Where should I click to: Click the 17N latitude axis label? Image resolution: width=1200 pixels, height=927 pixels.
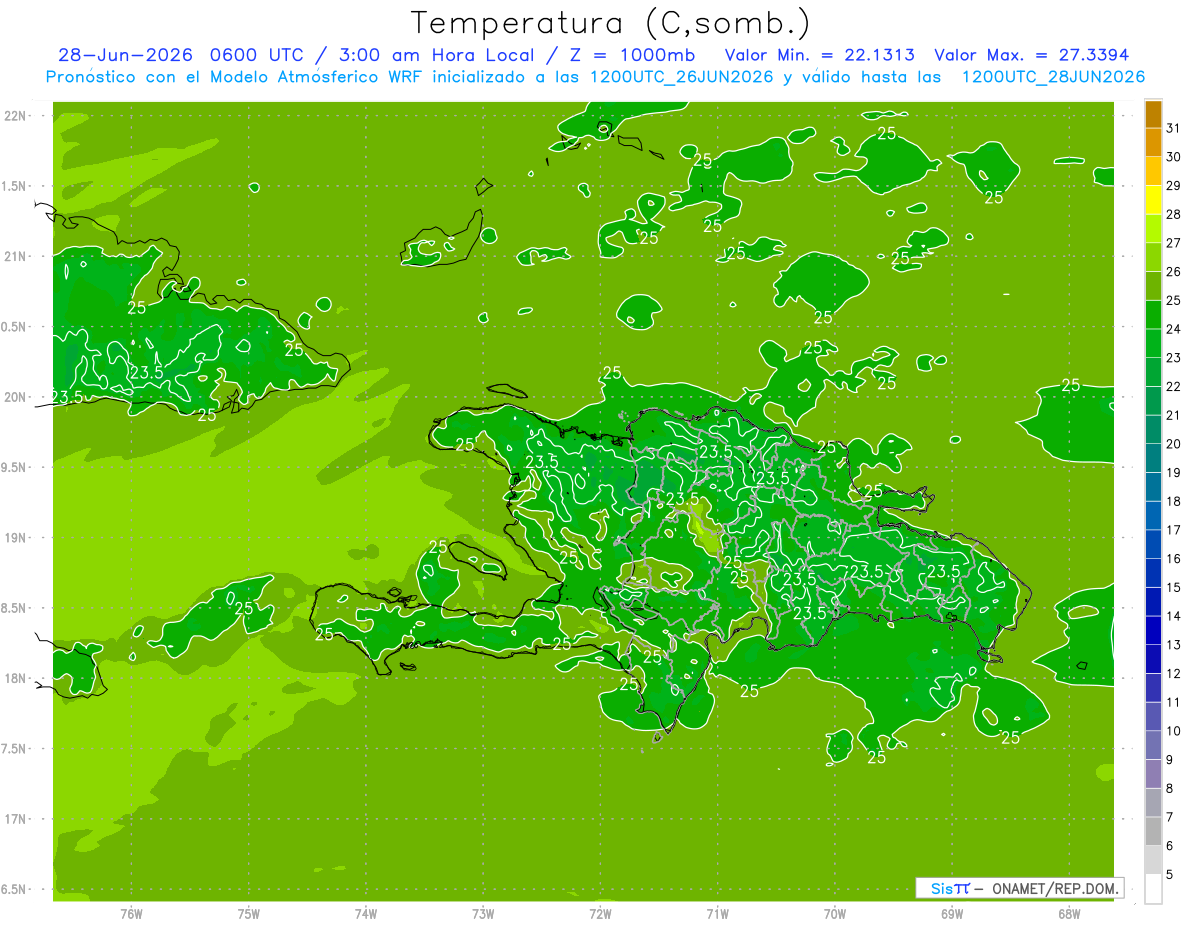tap(15, 819)
